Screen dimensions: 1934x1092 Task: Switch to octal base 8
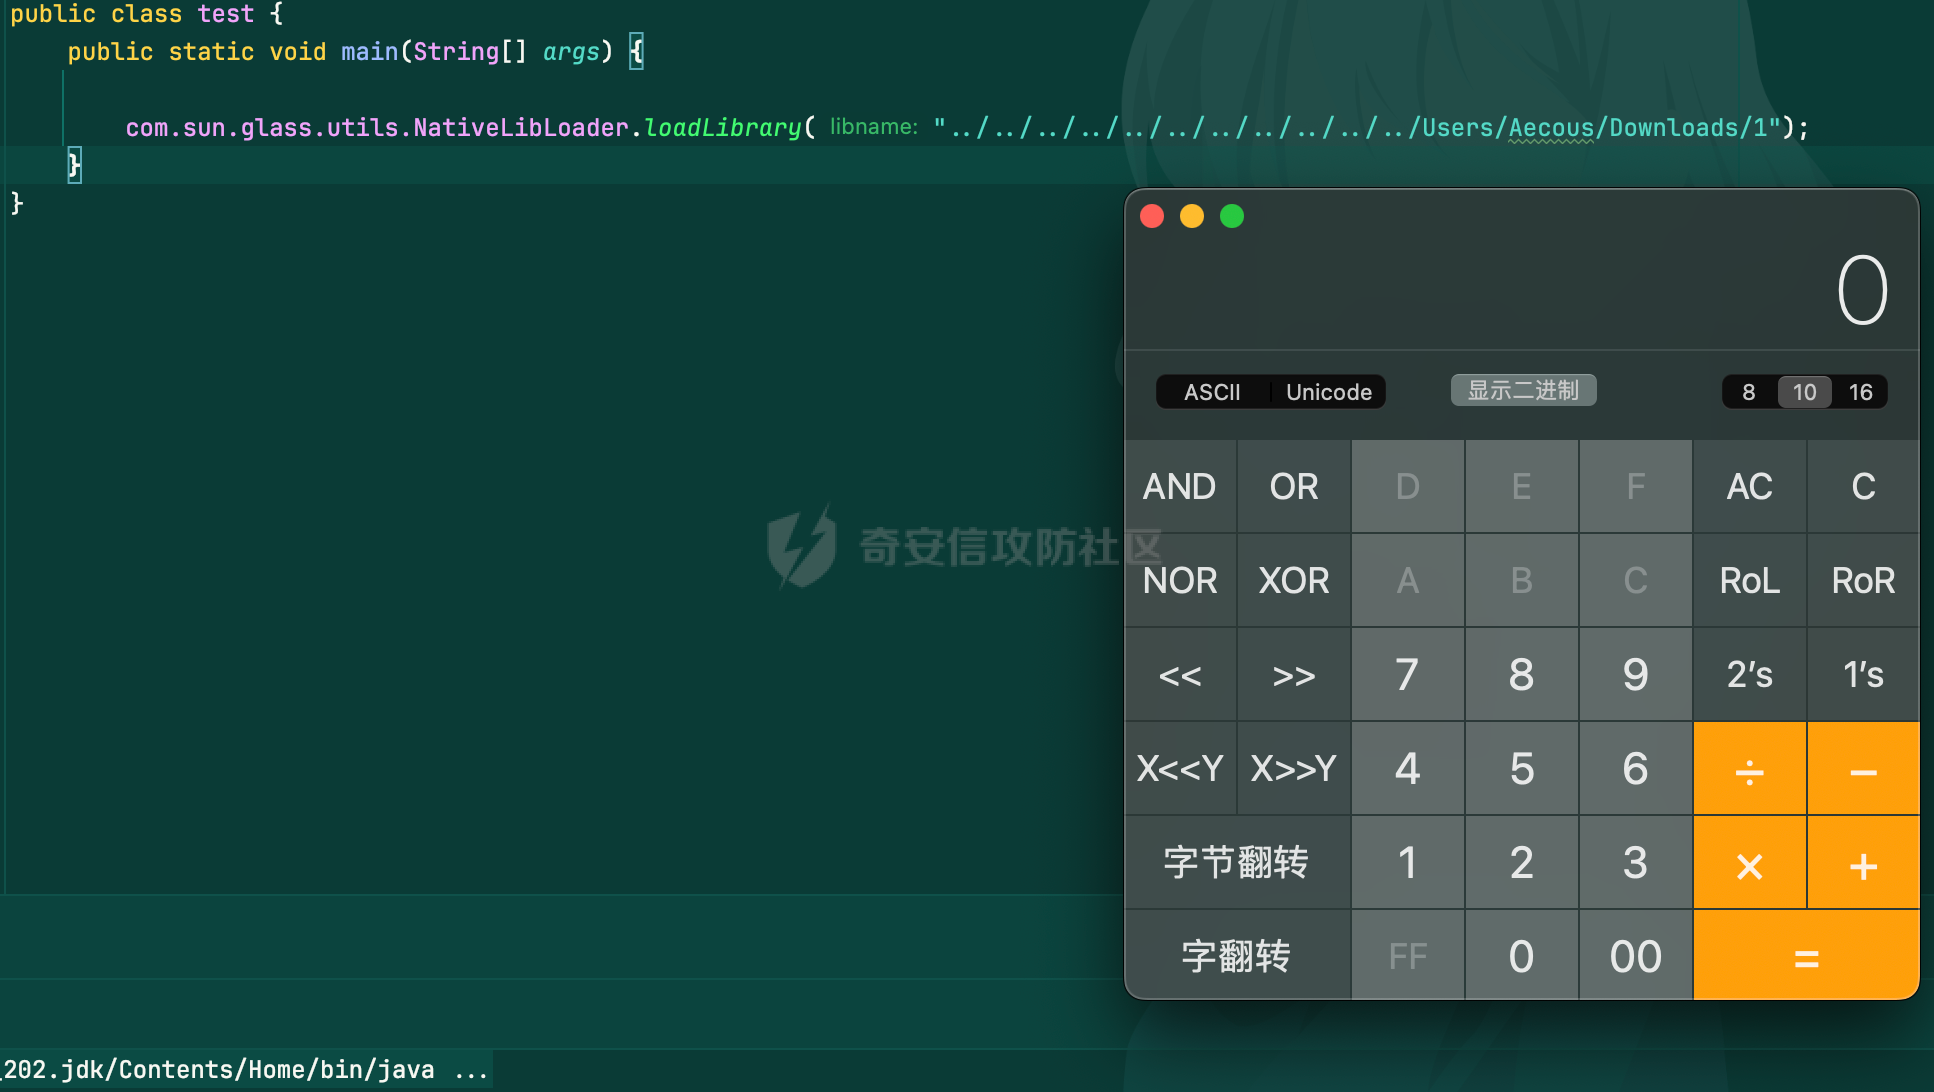point(1748,392)
